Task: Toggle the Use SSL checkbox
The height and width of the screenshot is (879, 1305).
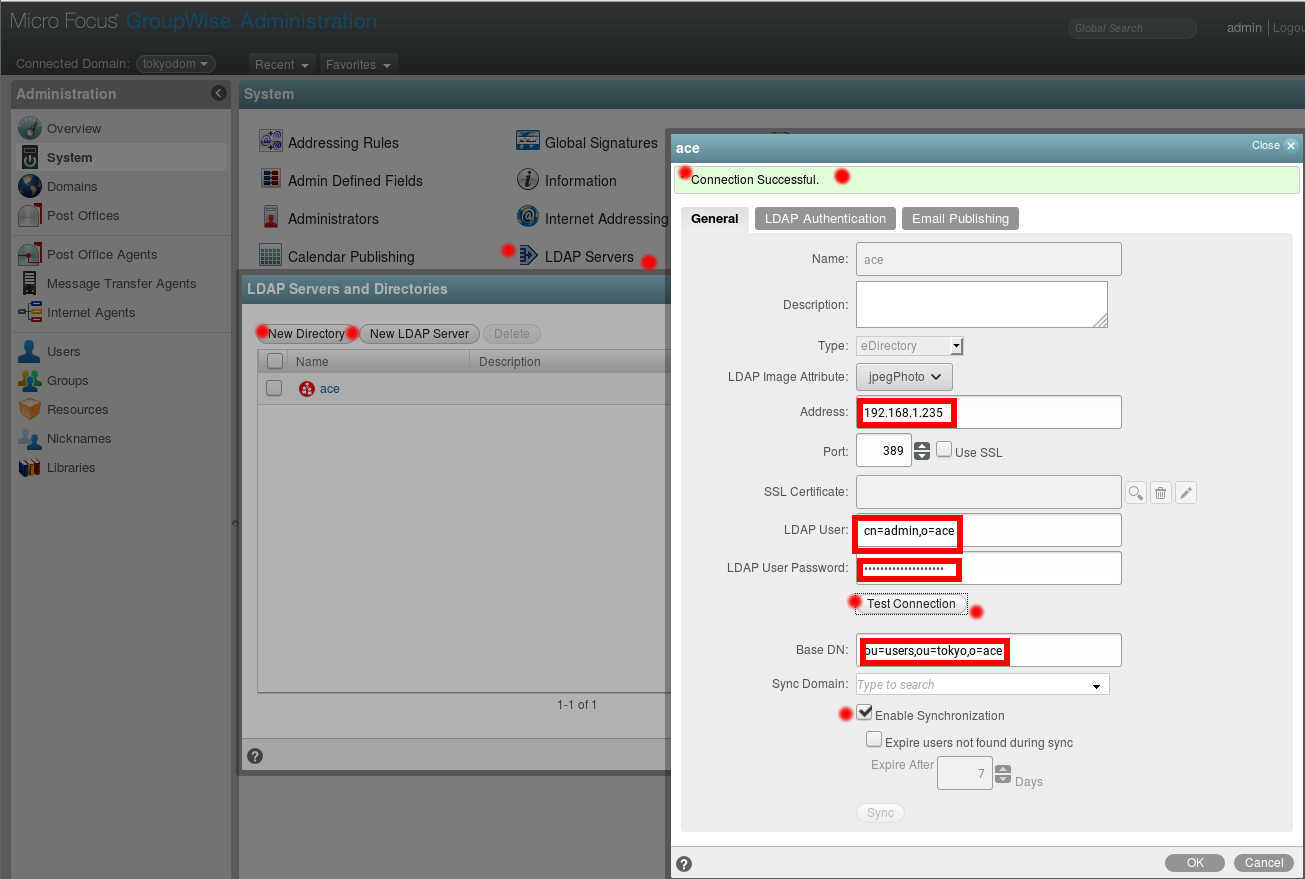Action: 944,450
